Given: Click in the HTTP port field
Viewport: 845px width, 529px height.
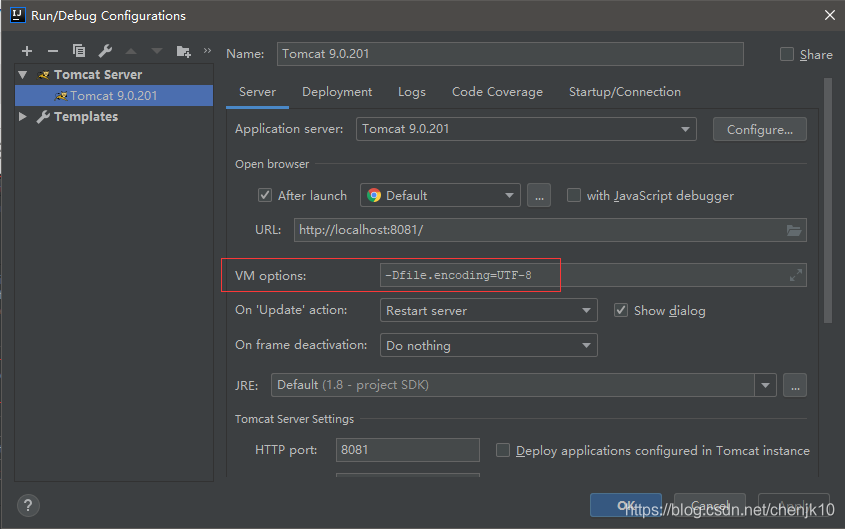Looking at the screenshot, I should [x=407, y=450].
